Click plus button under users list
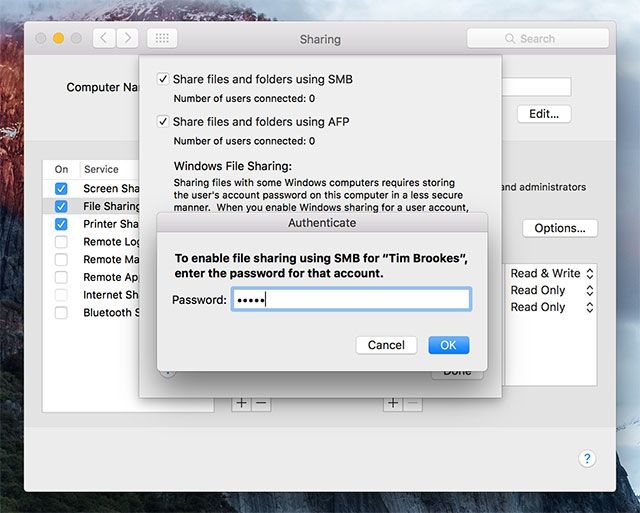 (x=393, y=403)
